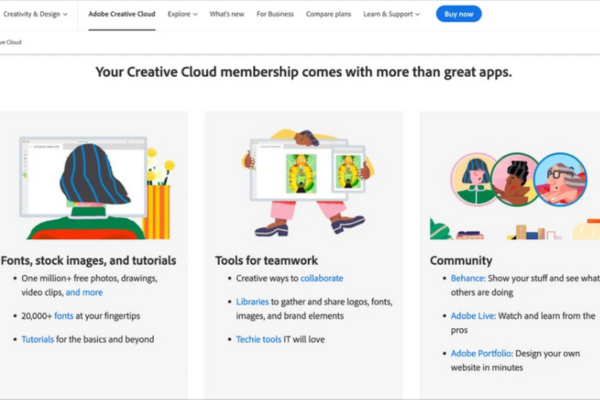Open the Creativity & Design dropdown
The height and width of the screenshot is (400, 600).
[x=34, y=14]
